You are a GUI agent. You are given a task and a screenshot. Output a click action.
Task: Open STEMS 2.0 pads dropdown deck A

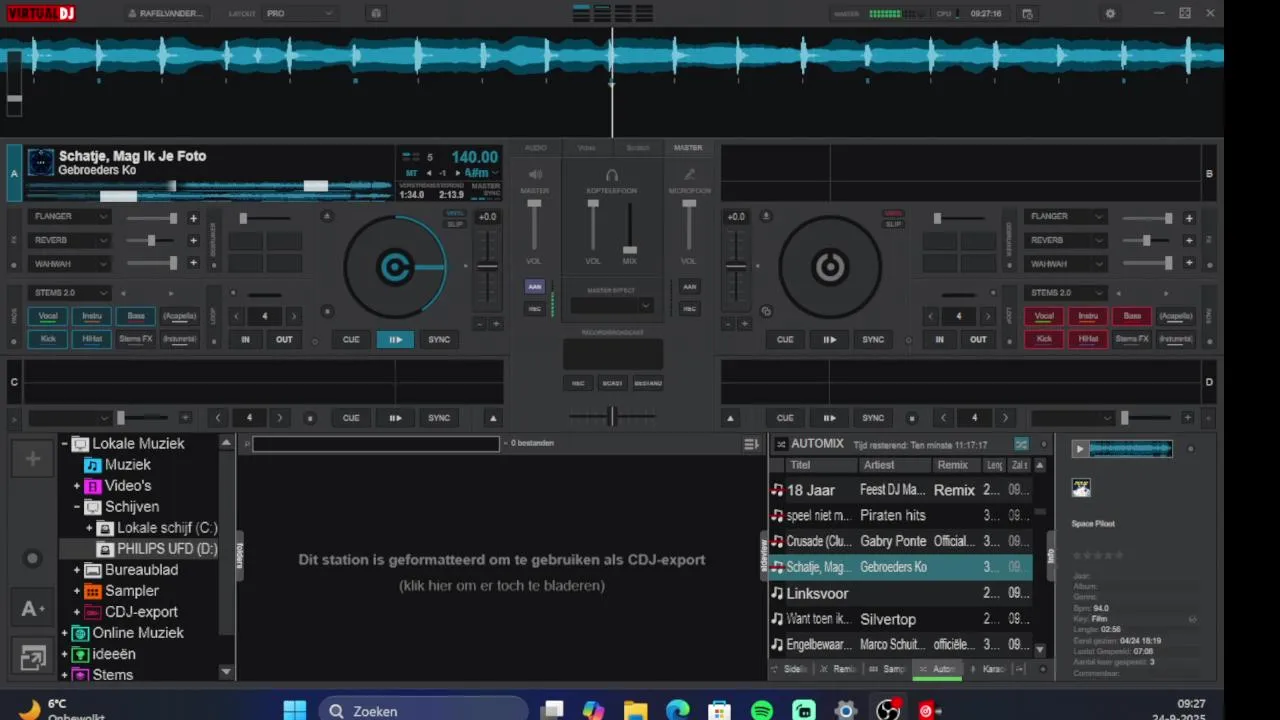[x=70, y=293]
